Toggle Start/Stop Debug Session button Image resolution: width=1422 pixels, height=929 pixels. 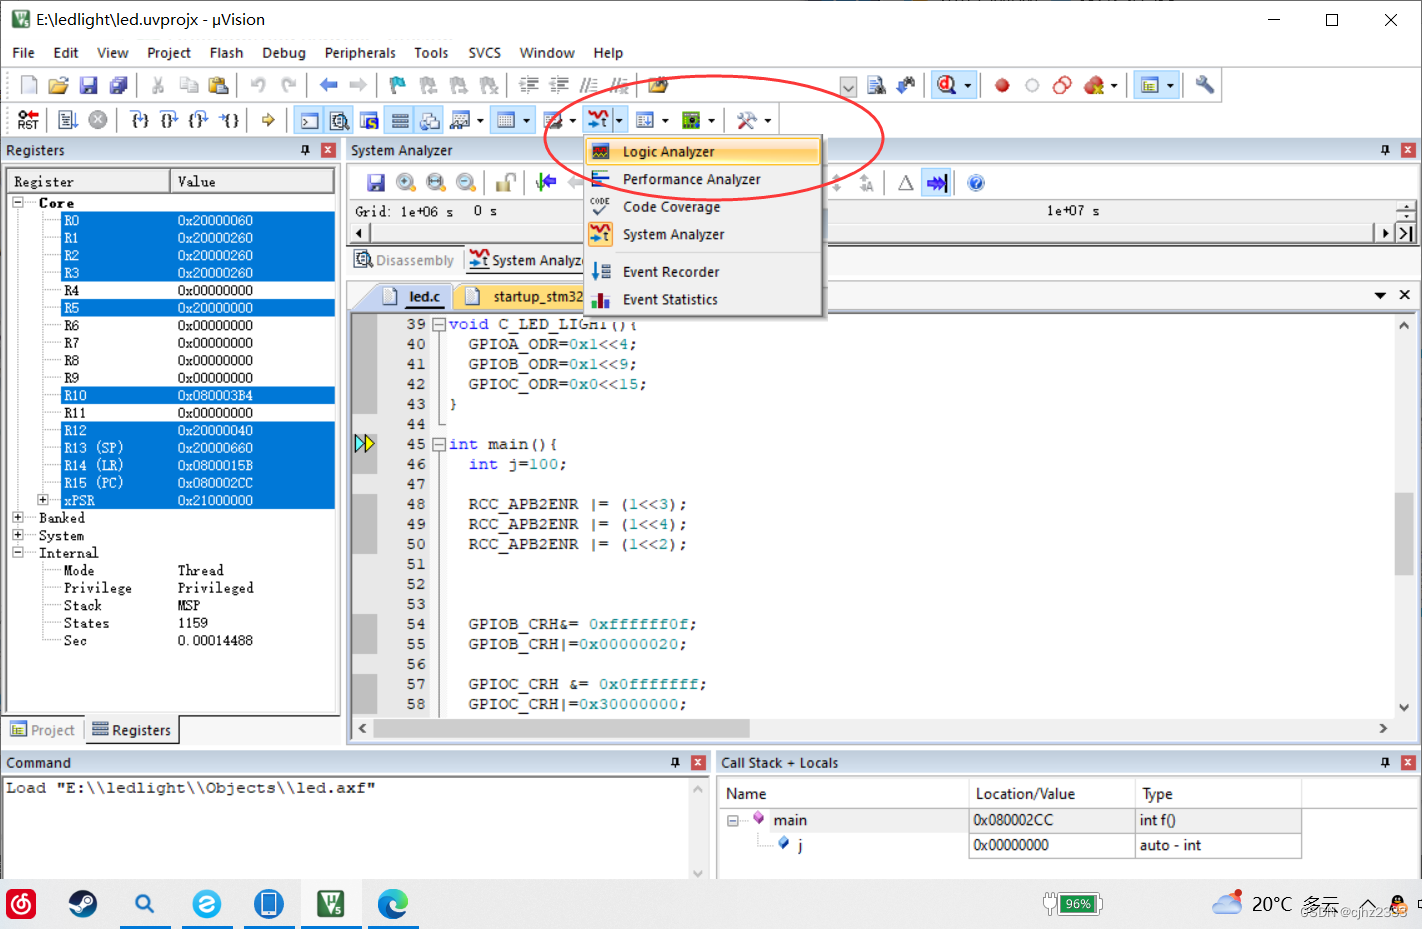(947, 86)
